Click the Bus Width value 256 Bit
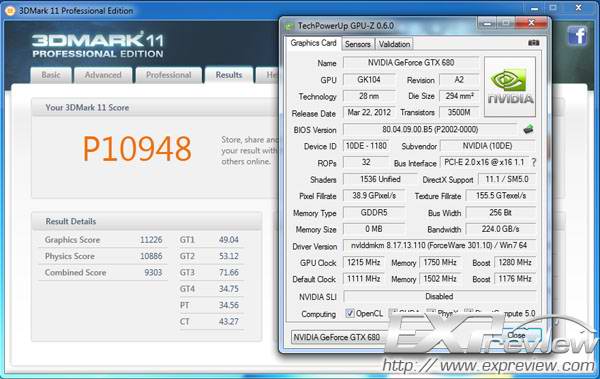 (x=501, y=212)
